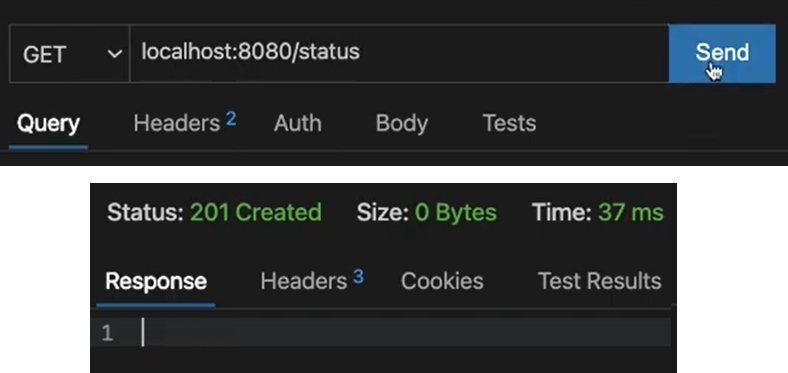Switch to the Query tab
Image resolution: width=788 pixels, height=373 pixels.
pyautogui.click(x=48, y=124)
